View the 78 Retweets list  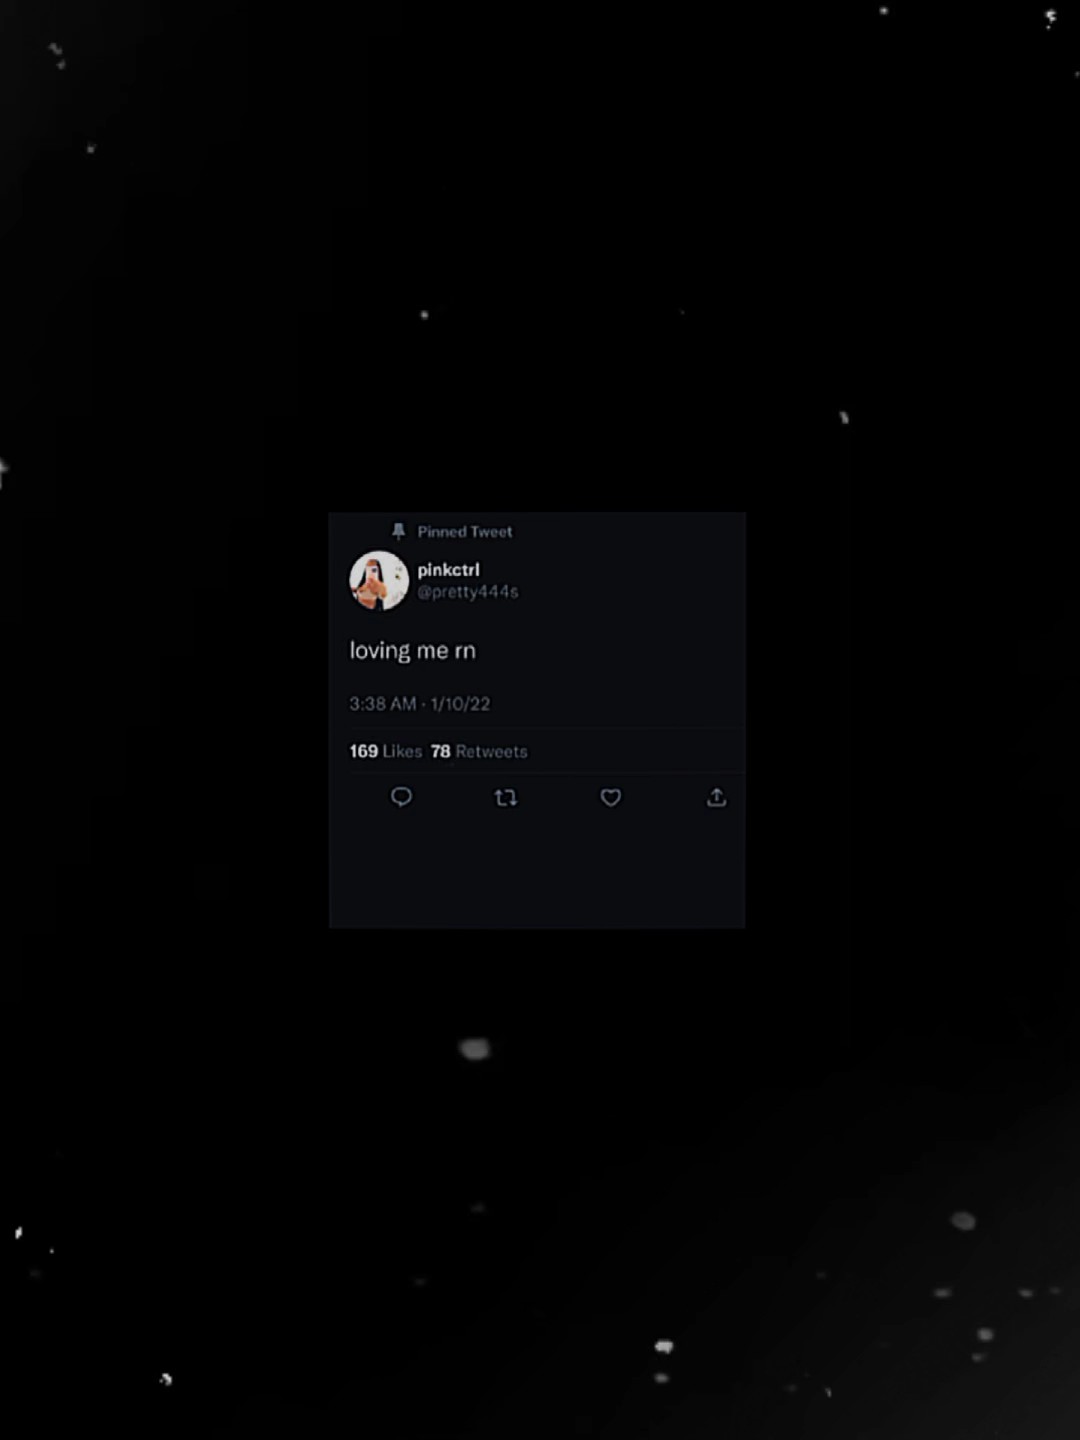click(x=479, y=751)
